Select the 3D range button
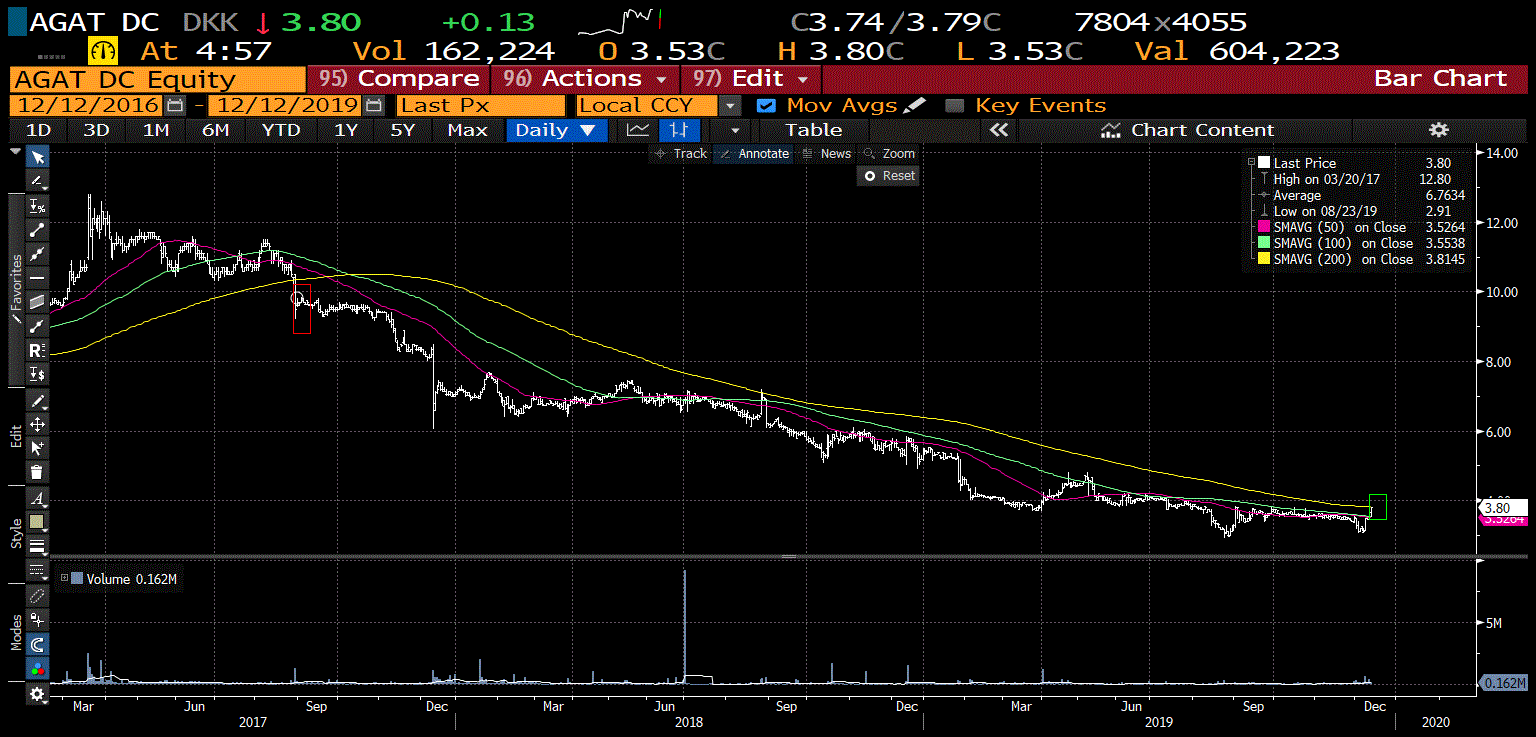This screenshot has width=1536, height=737. (96, 130)
